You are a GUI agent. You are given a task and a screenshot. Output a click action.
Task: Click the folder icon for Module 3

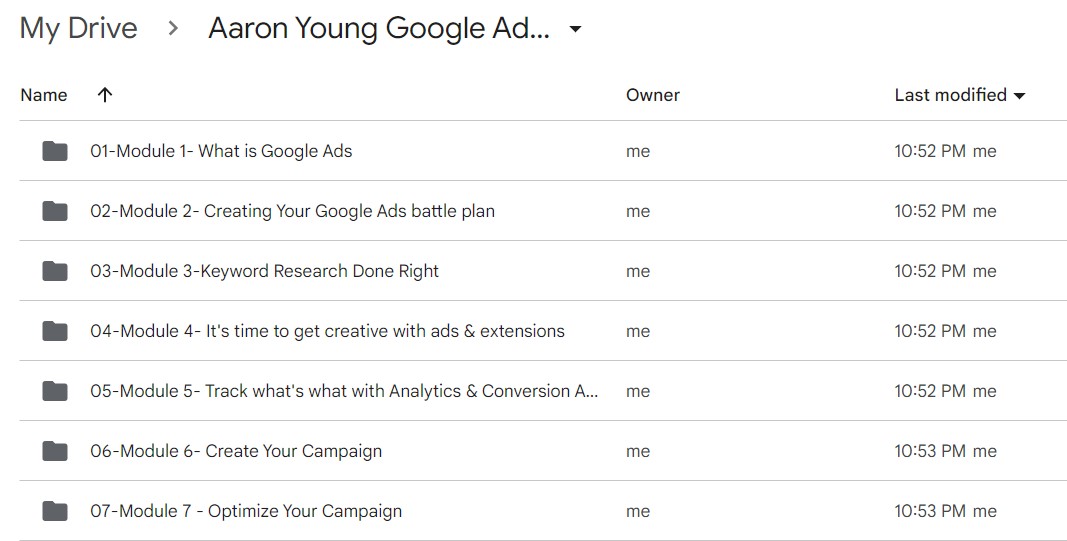(x=54, y=271)
